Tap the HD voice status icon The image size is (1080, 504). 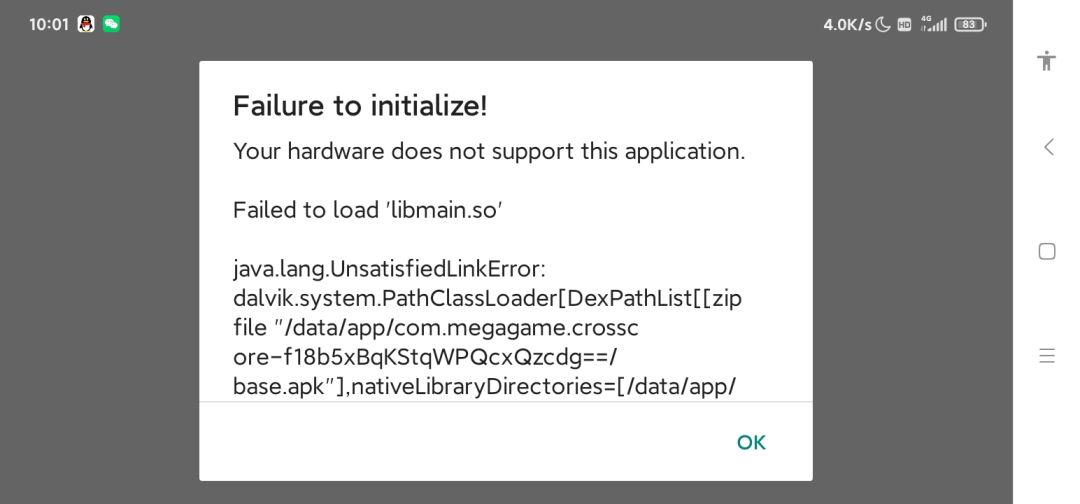904,25
